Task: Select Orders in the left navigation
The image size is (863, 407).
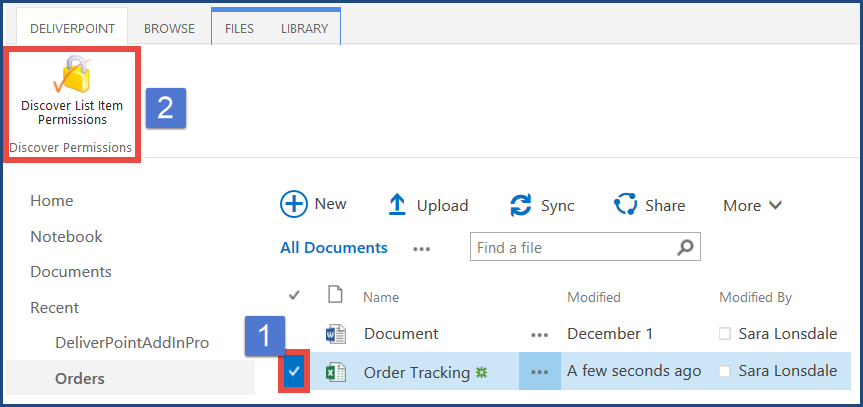Action: pyautogui.click(x=80, y=379)
